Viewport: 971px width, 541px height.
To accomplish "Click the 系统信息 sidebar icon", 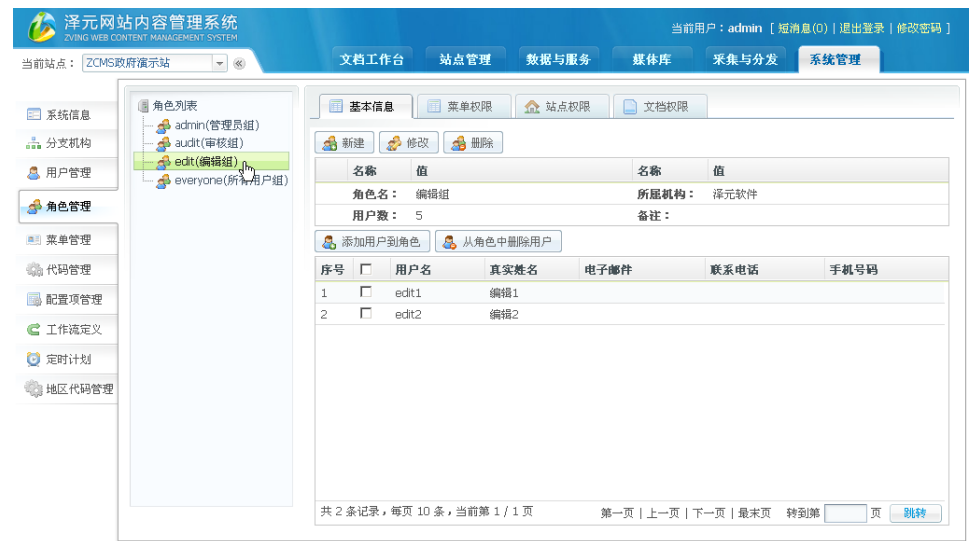I will (33, 115).
